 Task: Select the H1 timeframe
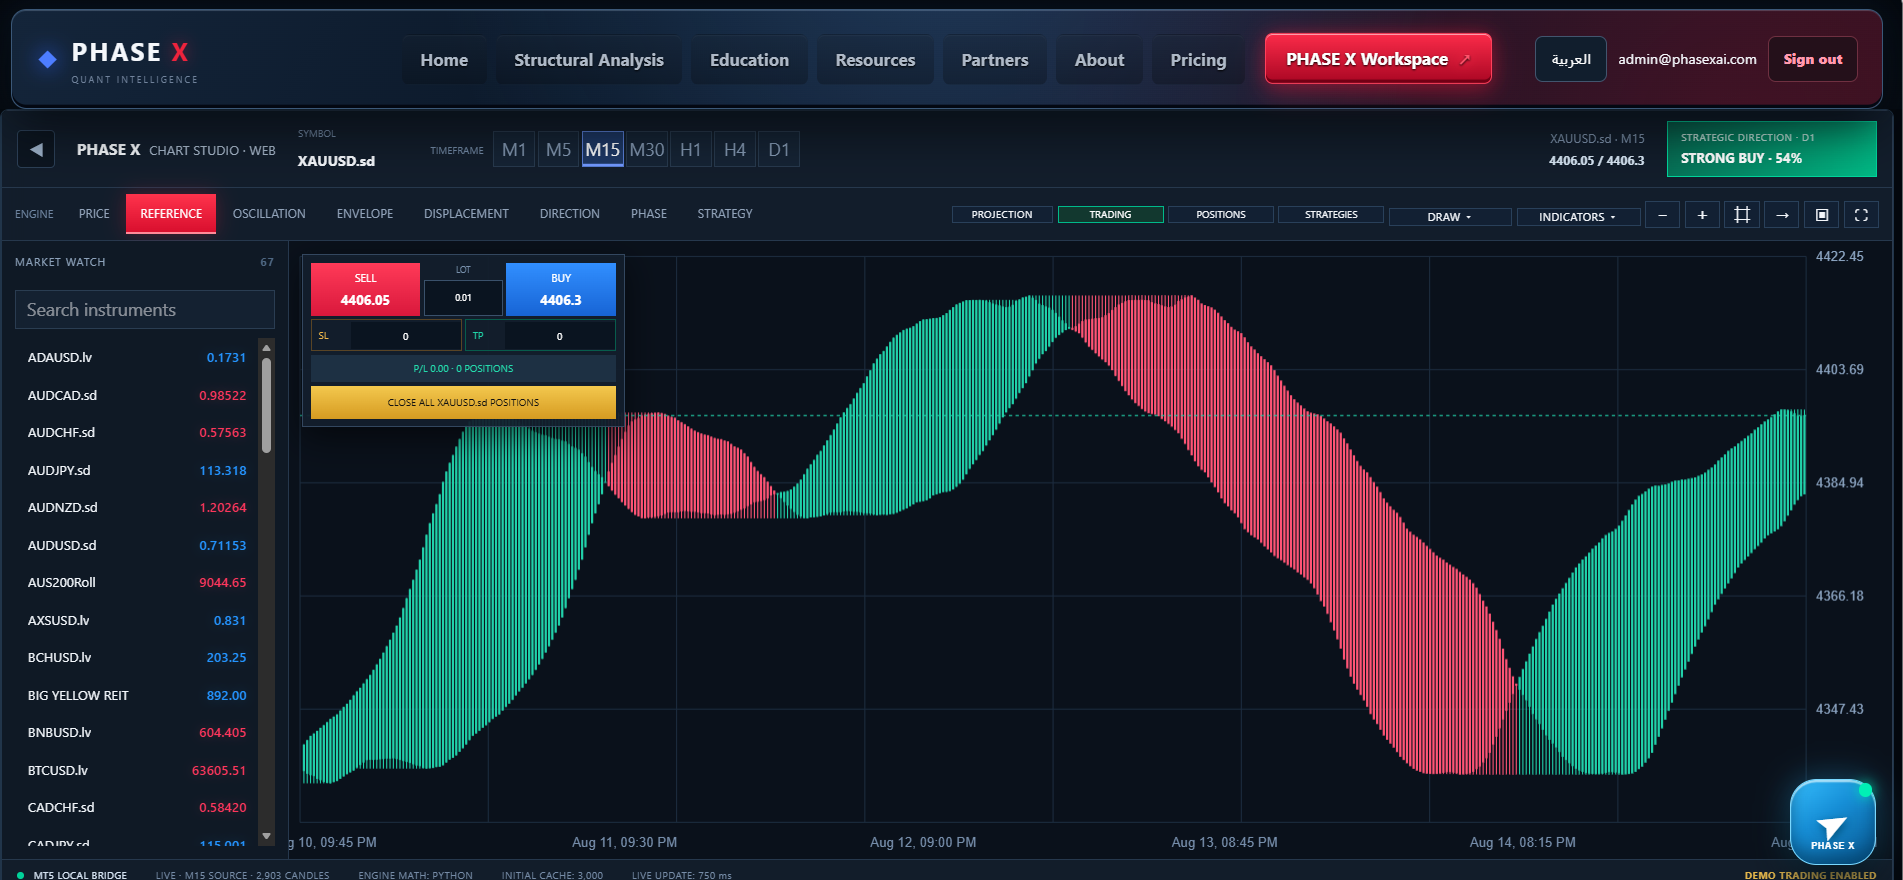[691, 150]
